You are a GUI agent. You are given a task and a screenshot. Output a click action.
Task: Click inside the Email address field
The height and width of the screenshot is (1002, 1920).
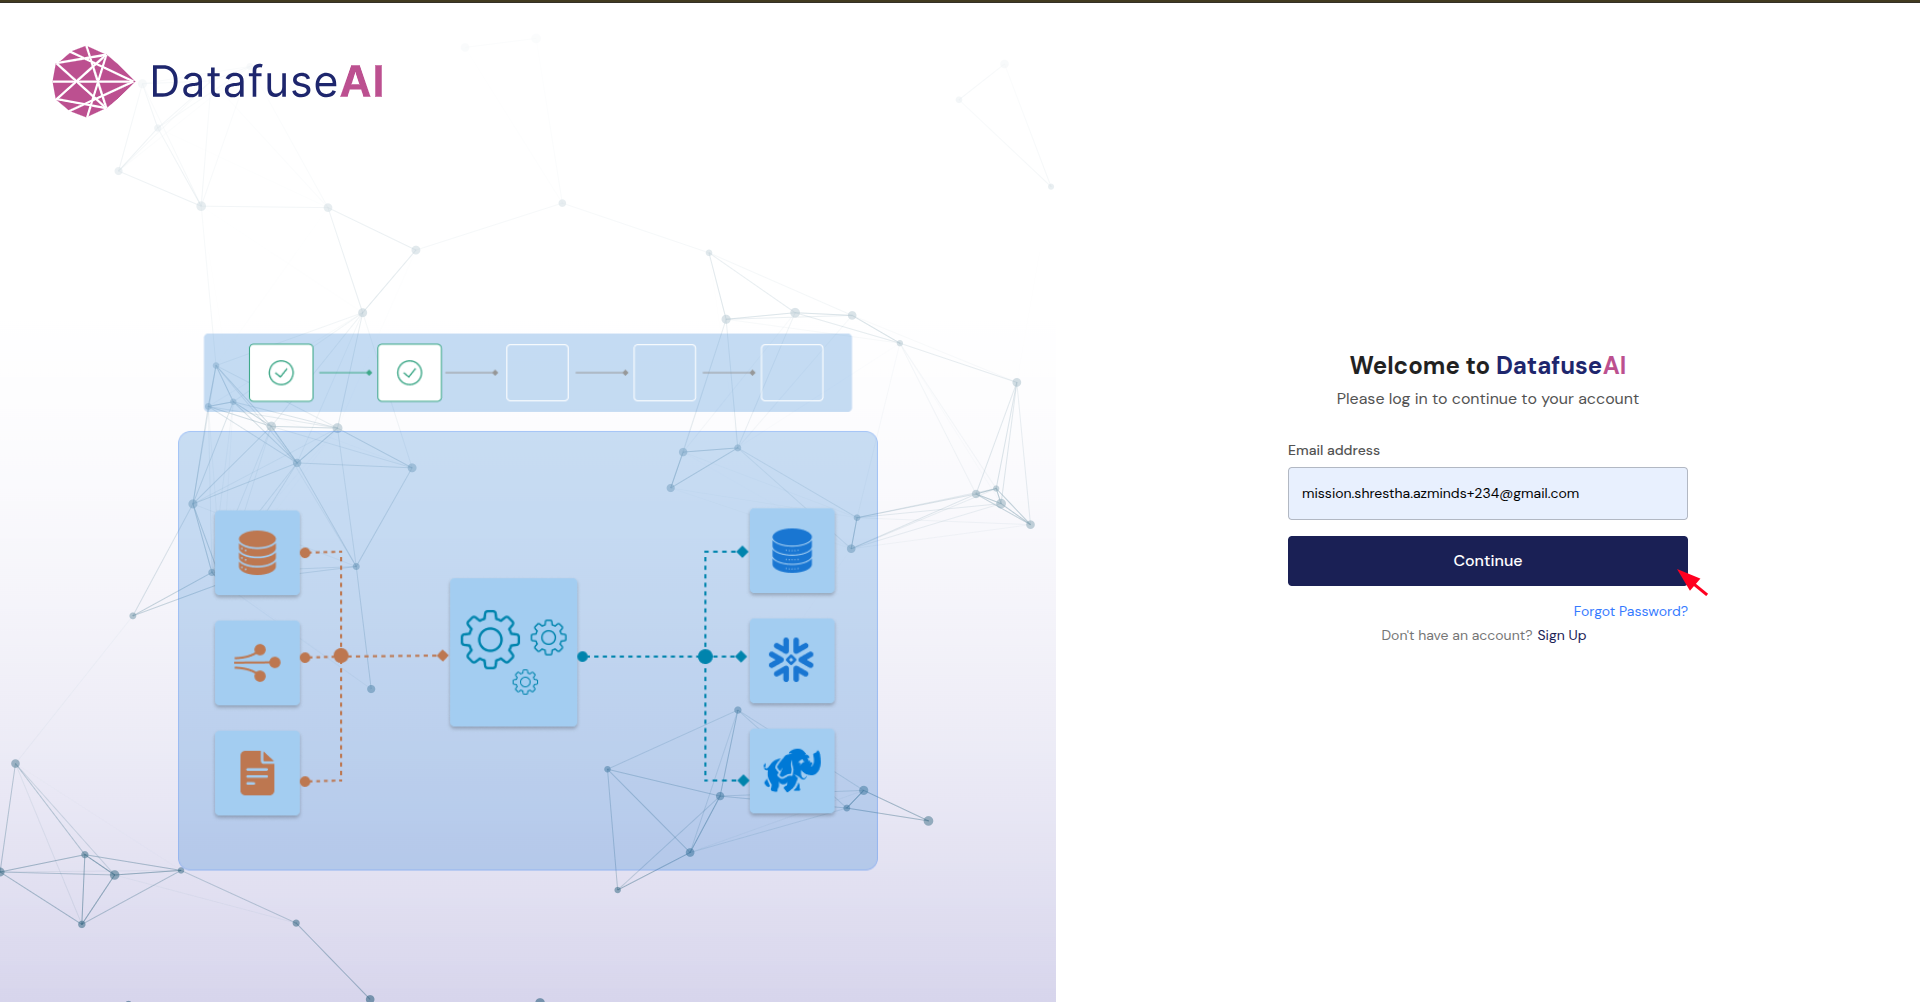coord(1487,493)
